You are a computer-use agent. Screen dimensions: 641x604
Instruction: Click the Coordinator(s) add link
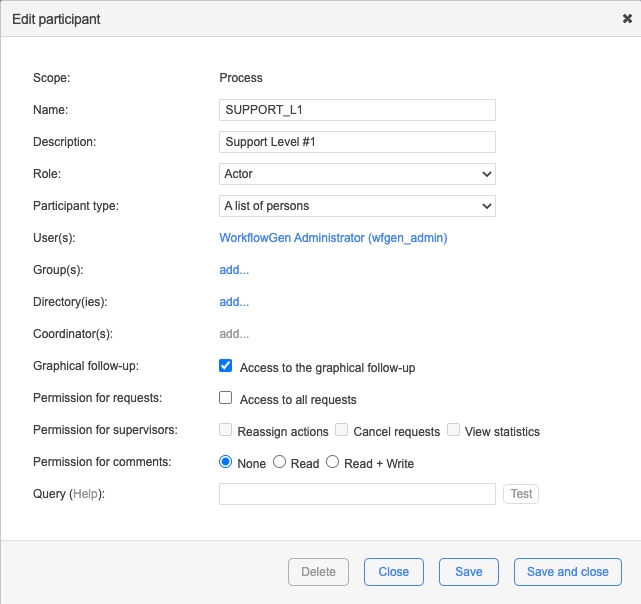pyautogui.click(x=234, y=334)
